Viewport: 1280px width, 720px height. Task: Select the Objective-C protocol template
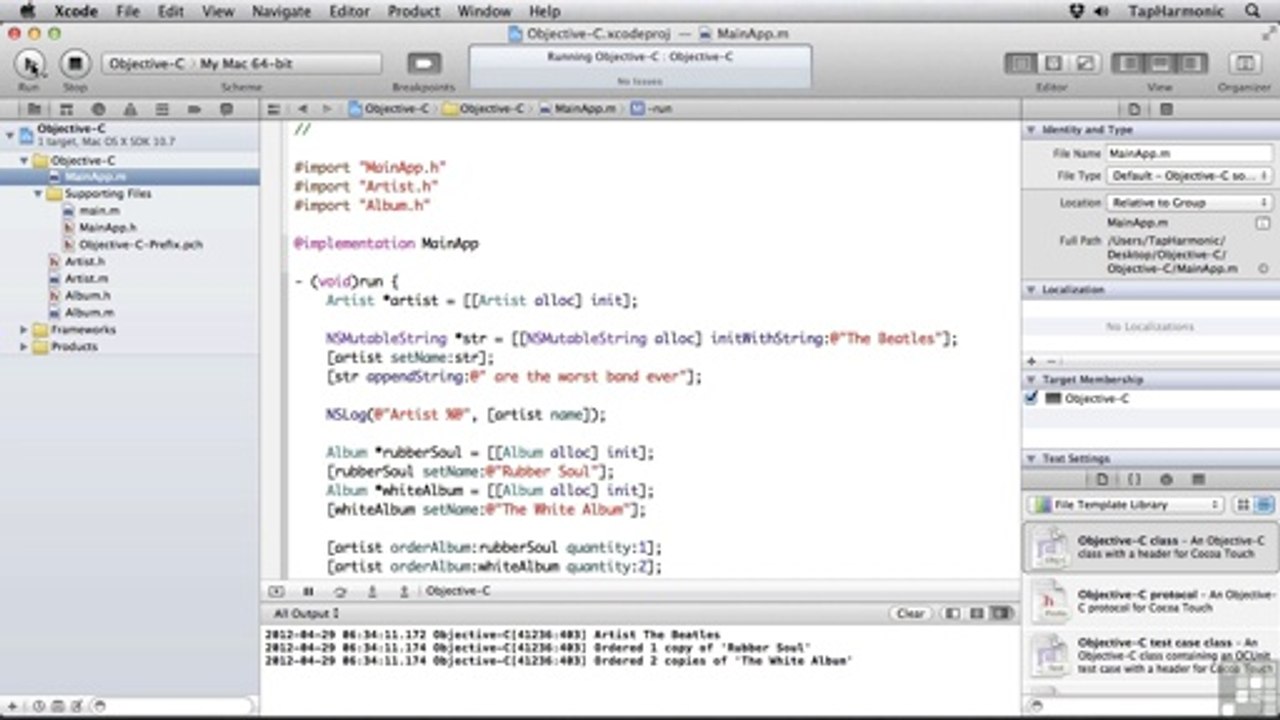tap(1150, 601)
